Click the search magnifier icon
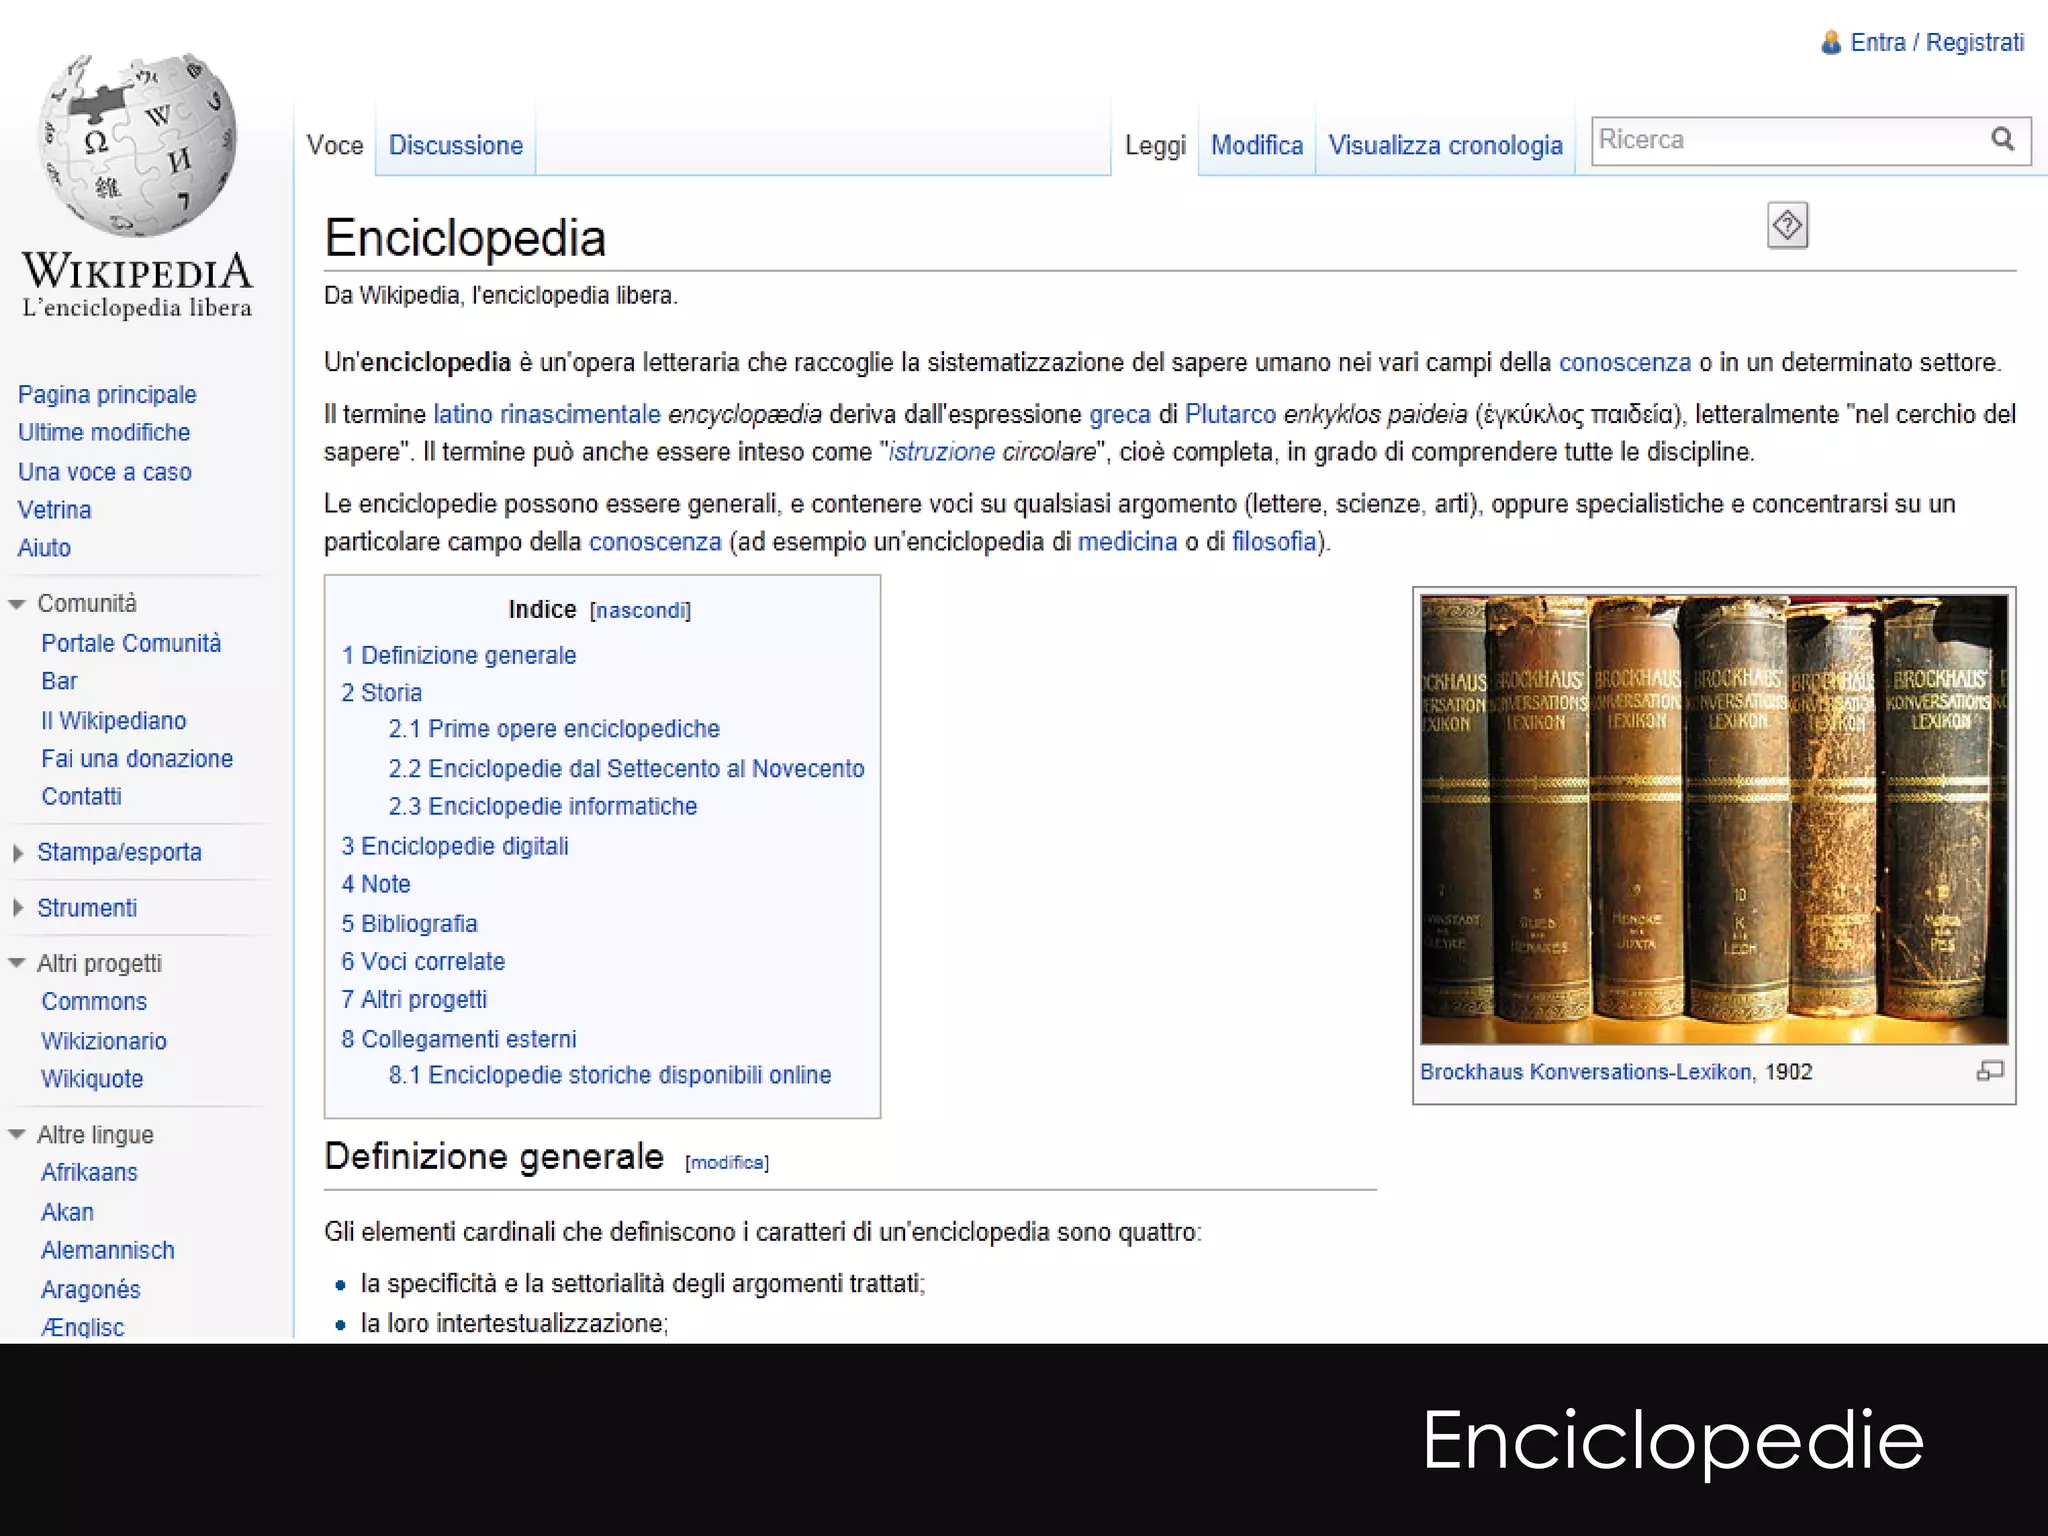Viewport: 2048px width, 1536px height. (2002, 139)
